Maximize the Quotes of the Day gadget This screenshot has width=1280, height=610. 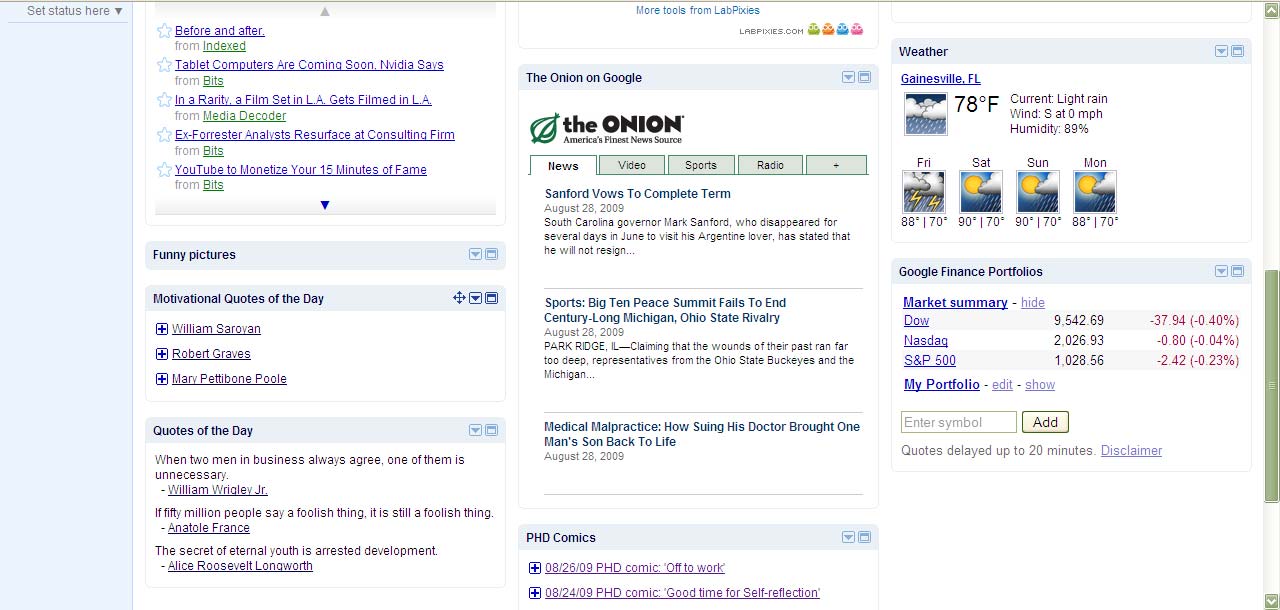point(492,430)
